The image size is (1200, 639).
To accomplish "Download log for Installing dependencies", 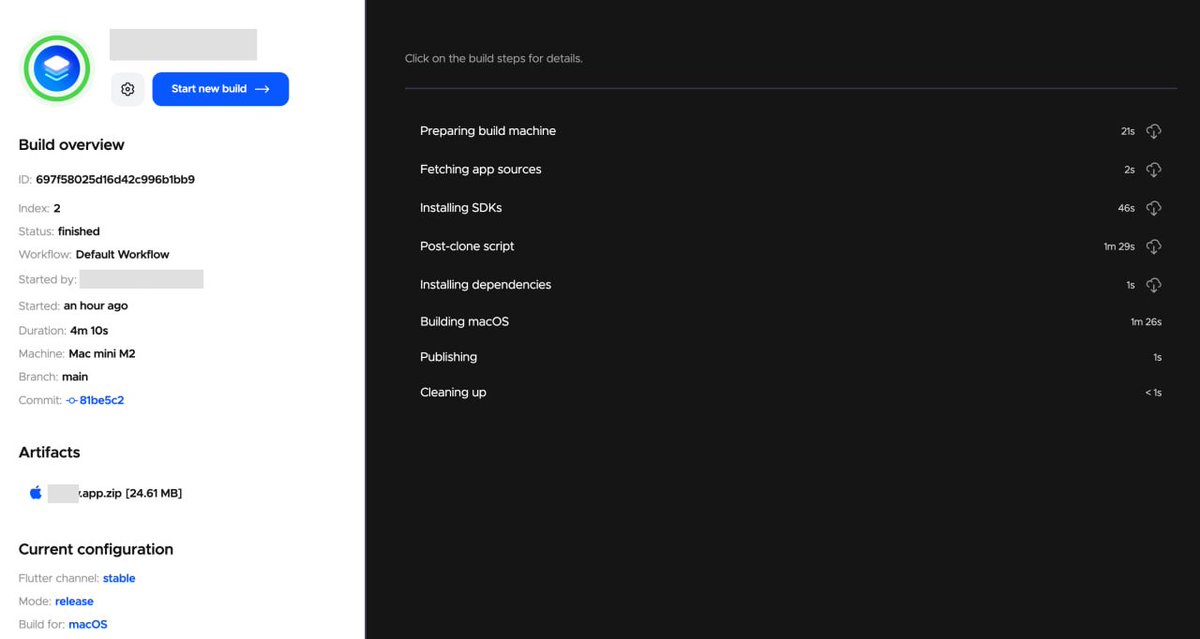I will 1153,285.
